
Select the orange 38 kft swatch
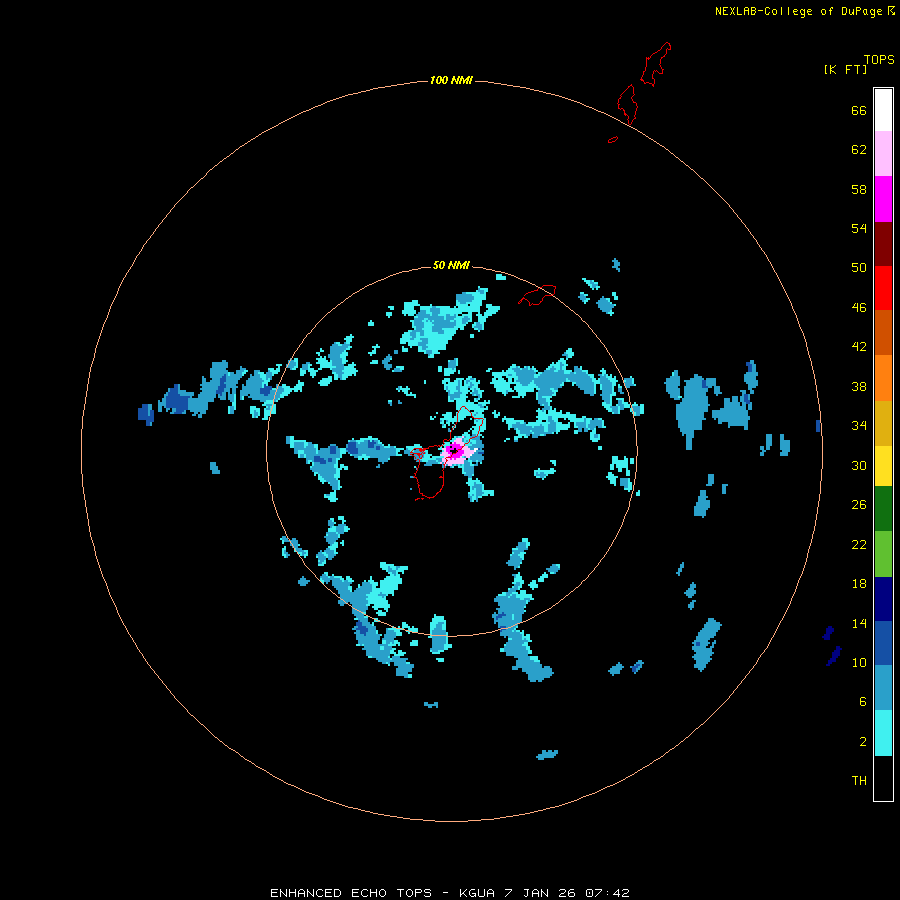point(883,377)
